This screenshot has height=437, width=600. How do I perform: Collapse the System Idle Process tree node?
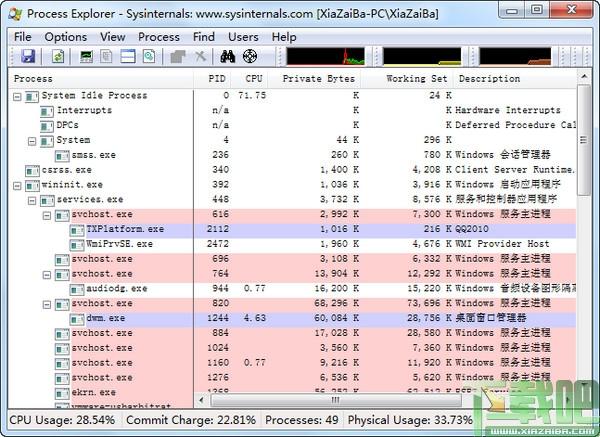point(17,96)
